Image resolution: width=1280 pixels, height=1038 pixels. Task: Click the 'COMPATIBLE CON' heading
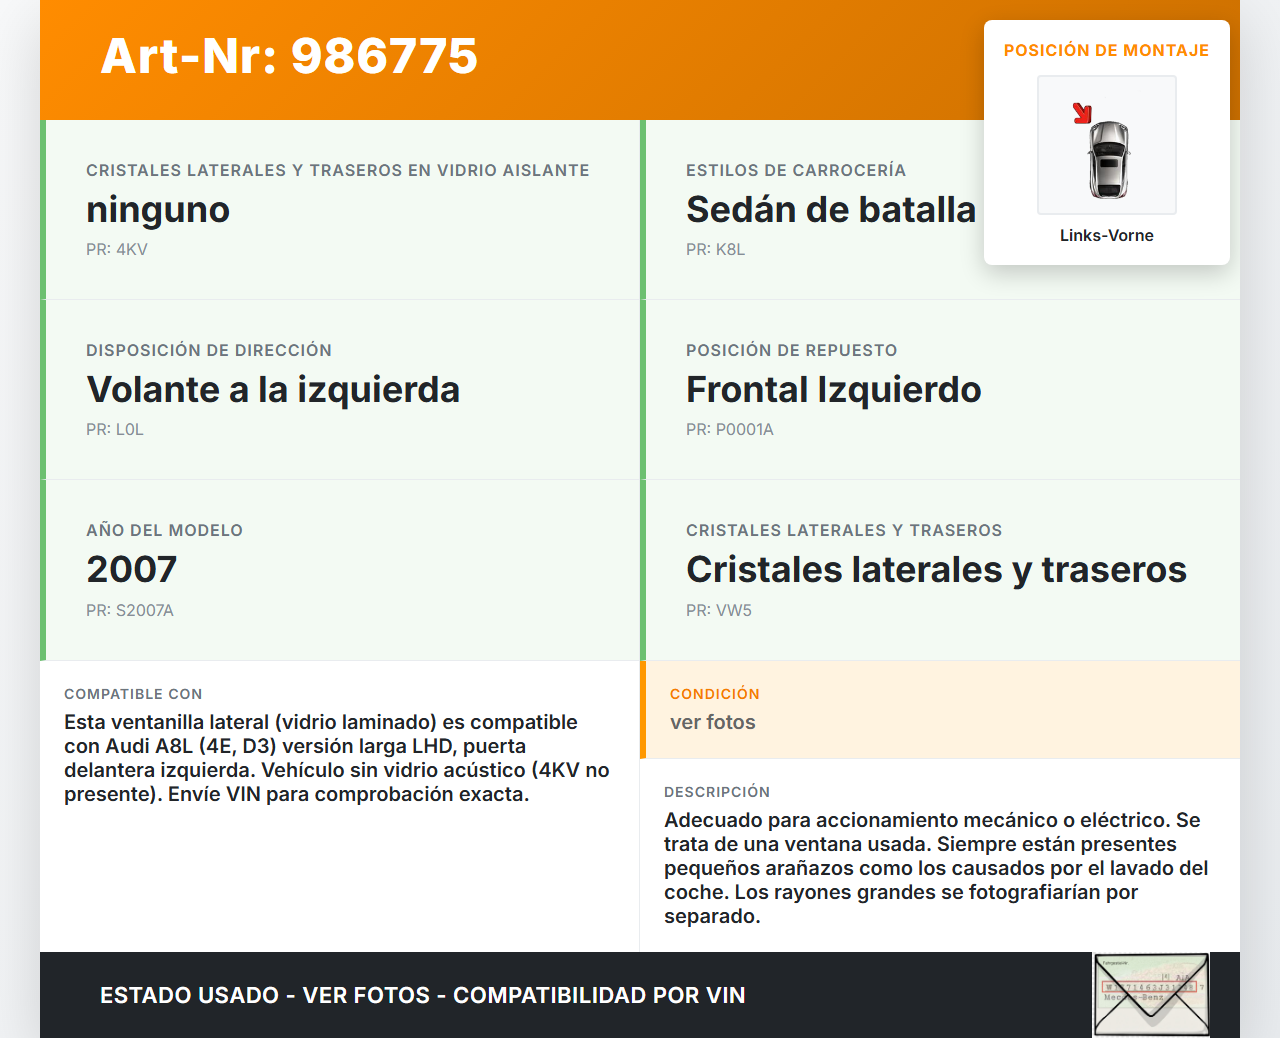click(x=133, y=694)
